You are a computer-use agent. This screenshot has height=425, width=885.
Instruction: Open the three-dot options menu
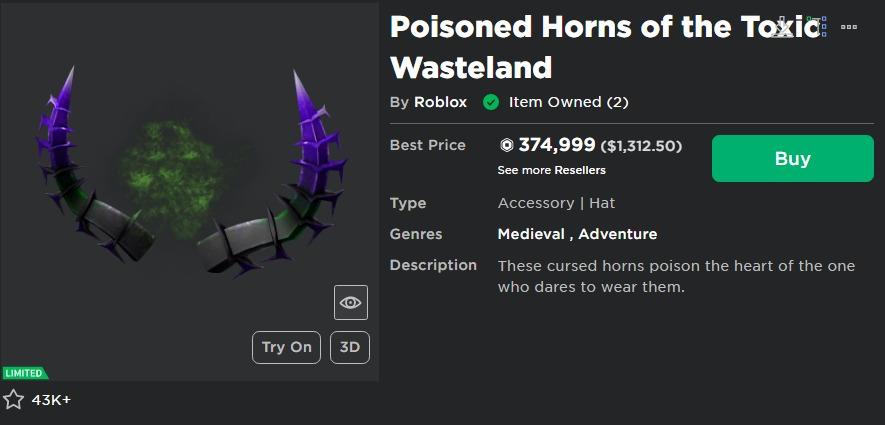849,27
